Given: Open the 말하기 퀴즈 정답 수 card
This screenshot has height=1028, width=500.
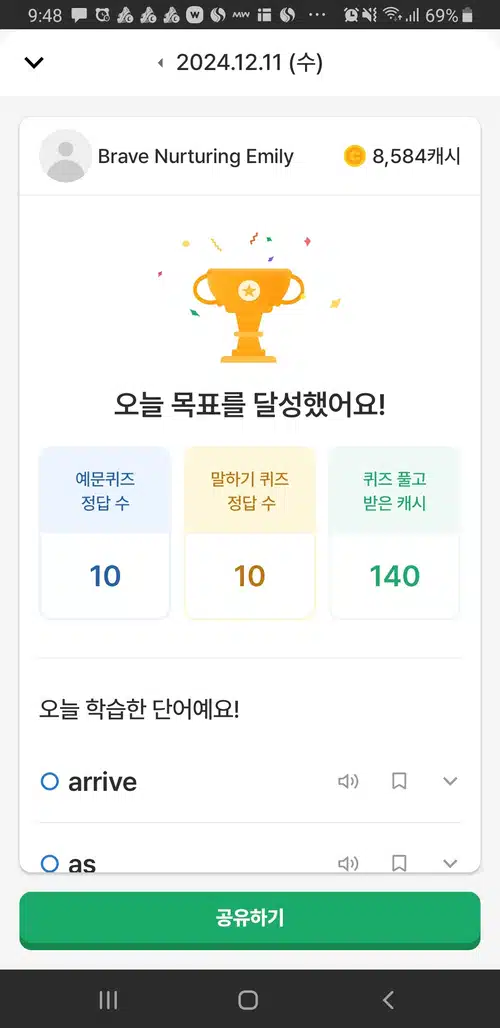Looking at the screenshot, I should click(250, 532).
